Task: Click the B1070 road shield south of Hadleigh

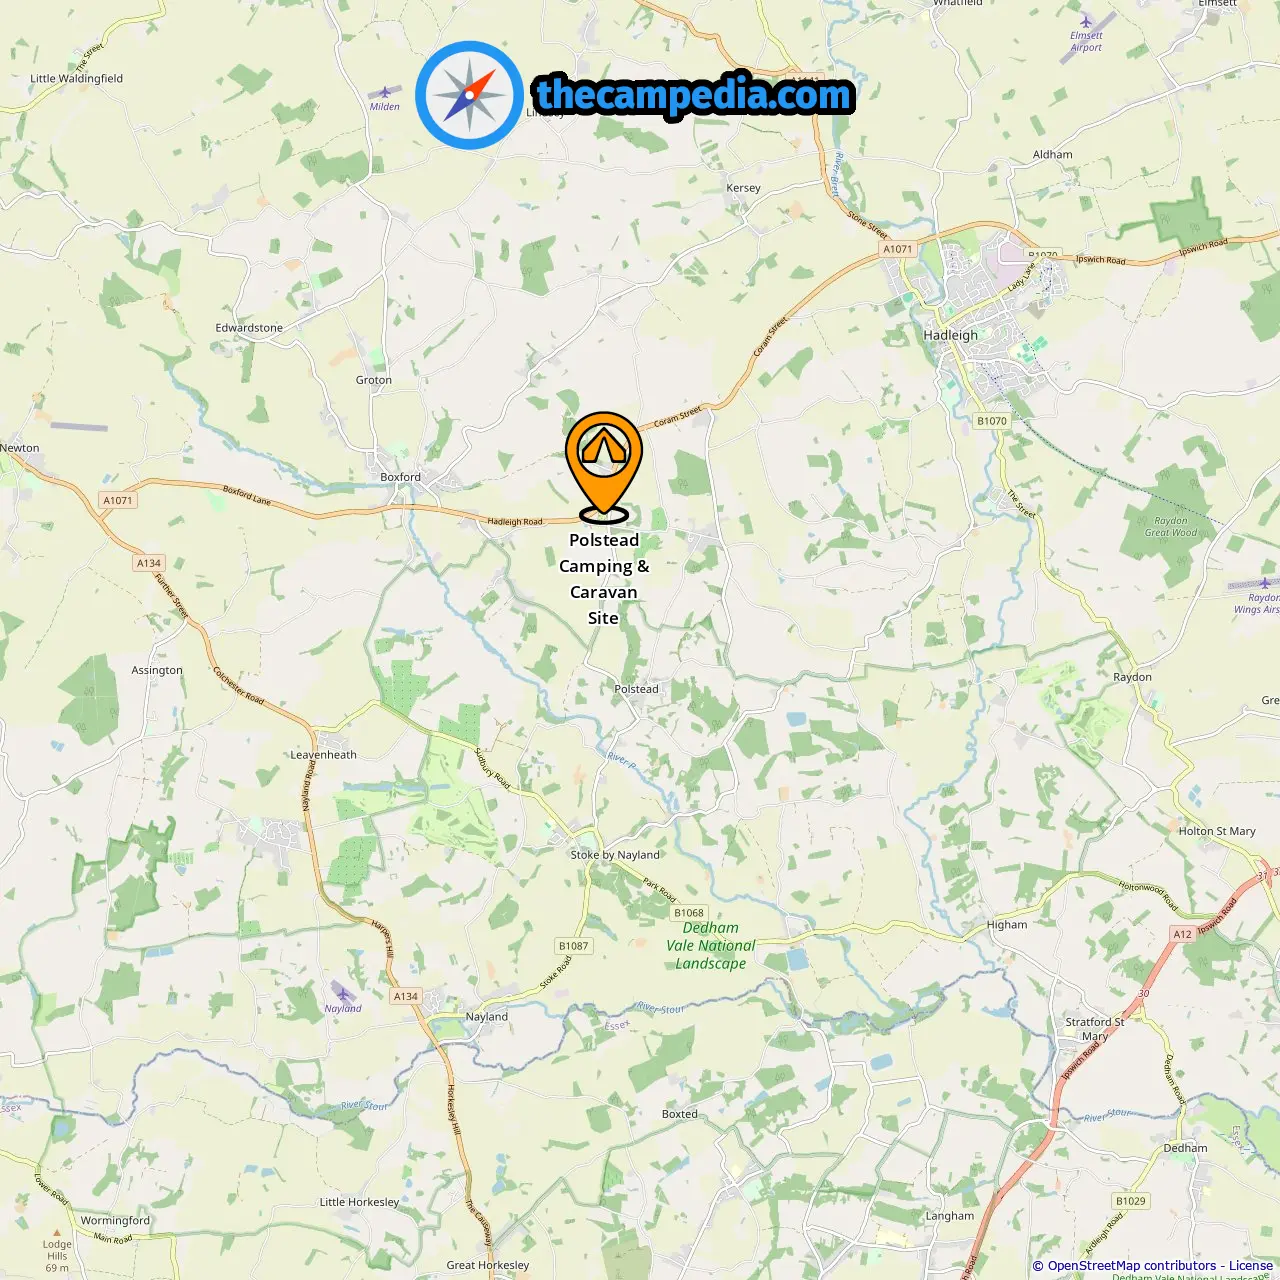Action: [992, 421]
